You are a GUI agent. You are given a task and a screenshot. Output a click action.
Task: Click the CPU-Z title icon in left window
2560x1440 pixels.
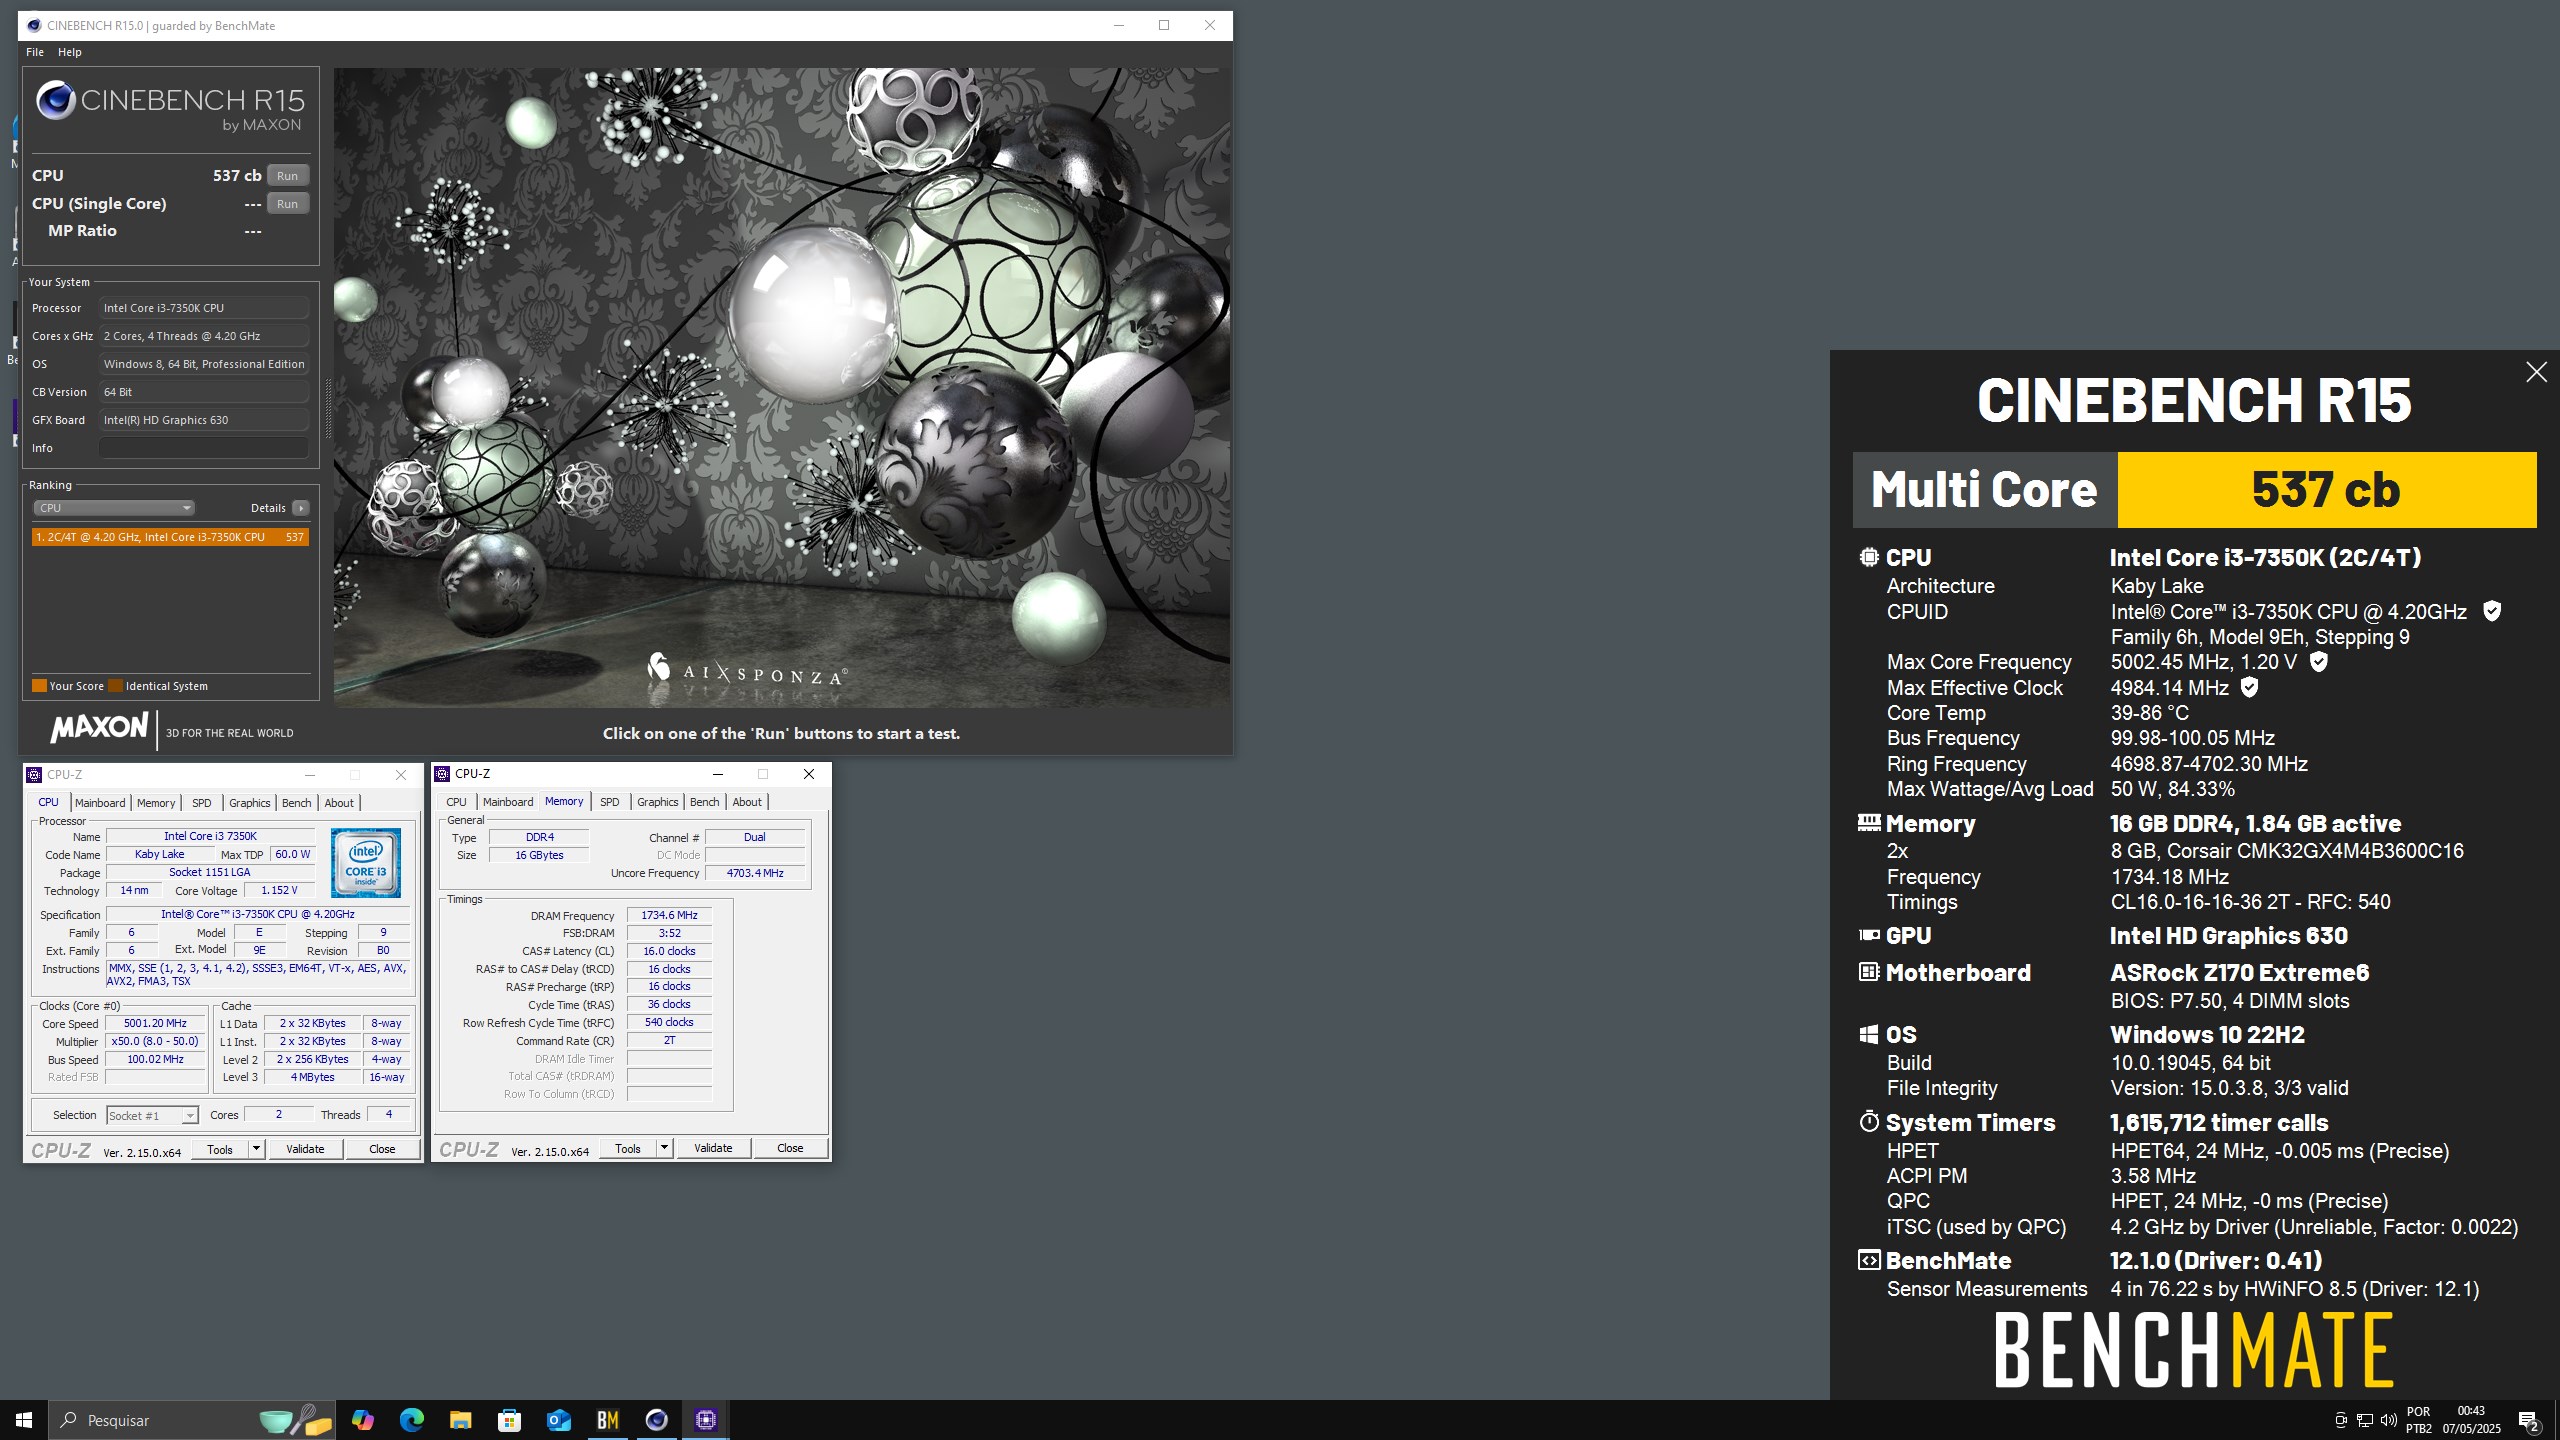coord(34,775)
